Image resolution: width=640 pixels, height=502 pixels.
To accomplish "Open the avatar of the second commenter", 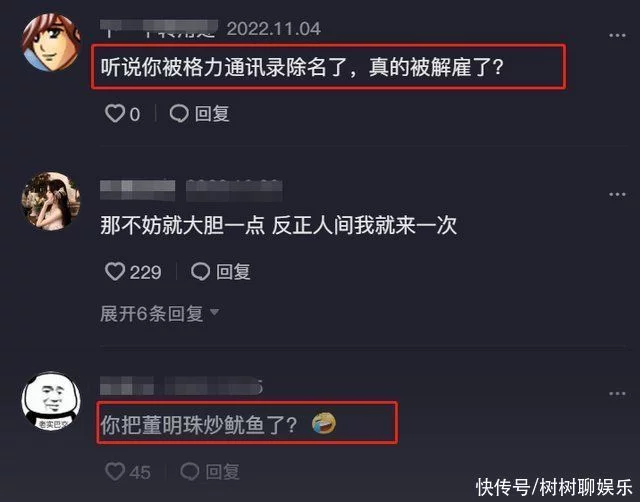I will click(51, 201).
